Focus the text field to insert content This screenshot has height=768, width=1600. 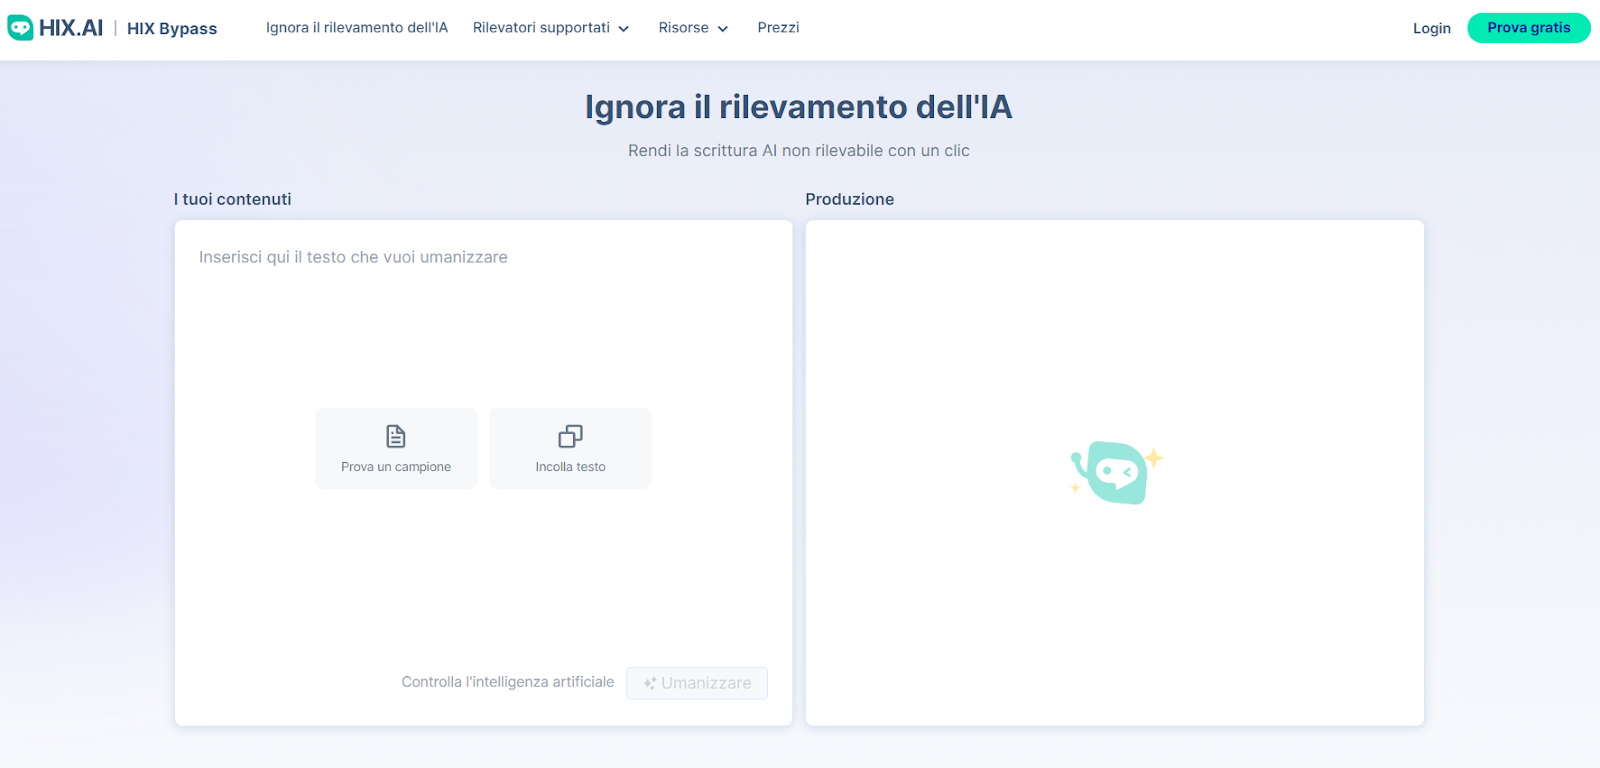480,320
